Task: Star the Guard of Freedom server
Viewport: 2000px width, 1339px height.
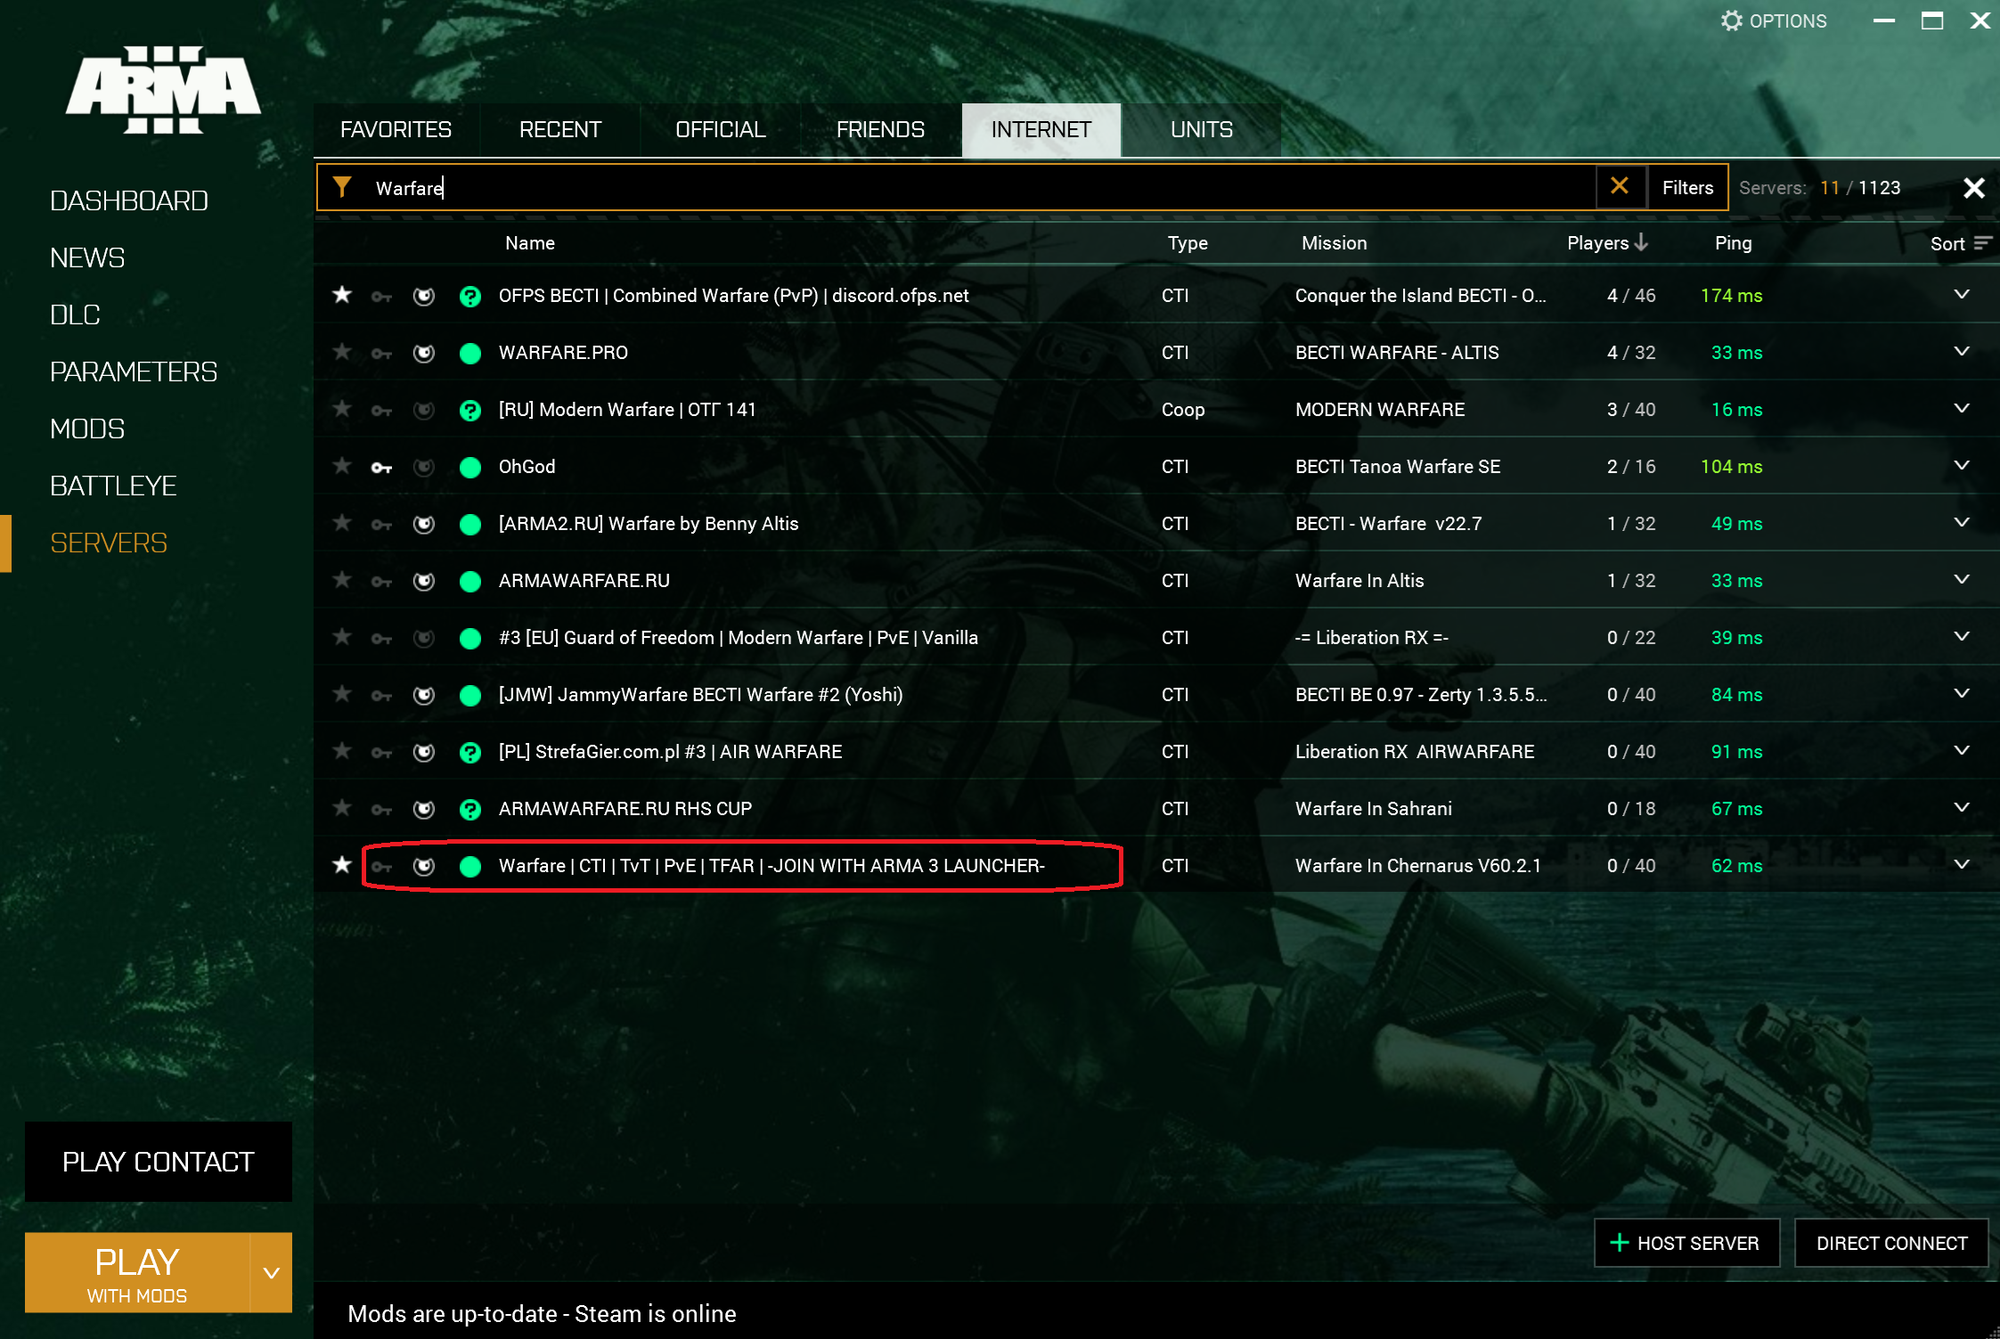Action: pyautogui.click(x=342, y=637)
